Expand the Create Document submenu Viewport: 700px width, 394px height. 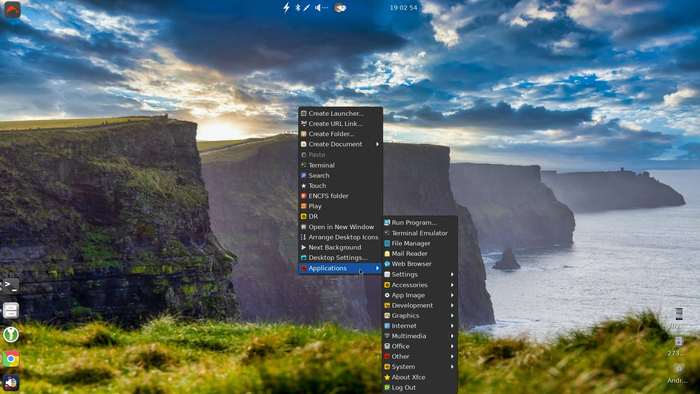click(341, 144)
